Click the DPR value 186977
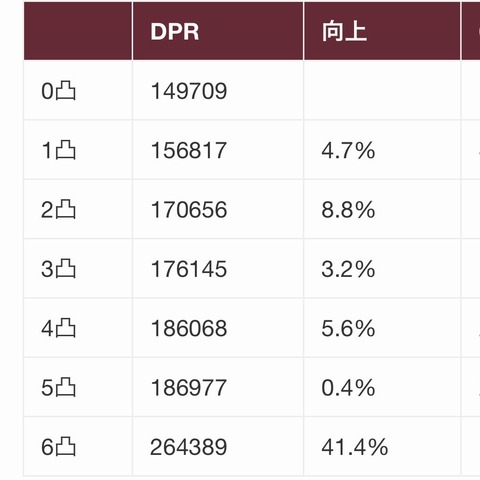480x480 pixels. pos(189,388)
